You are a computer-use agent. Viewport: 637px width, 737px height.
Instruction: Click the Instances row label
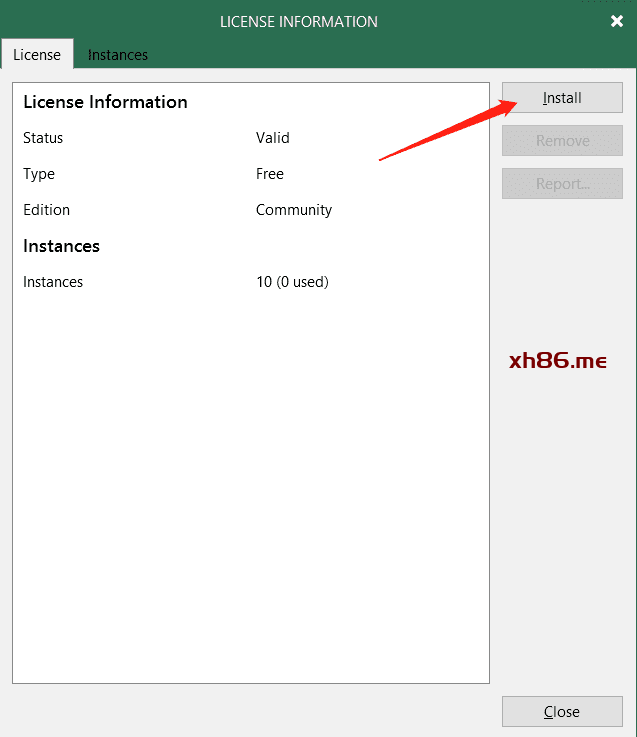pyautogui.click(x=53, y=282)
